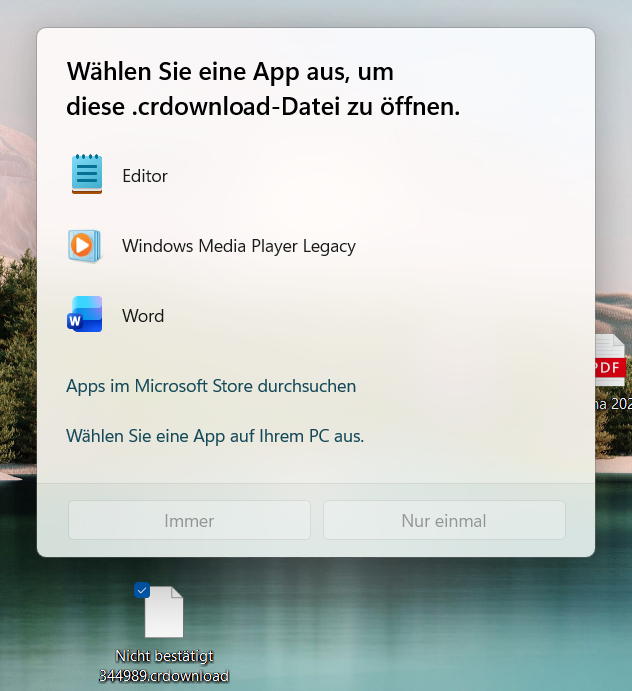
Task: Choose the Word label in the app list
Action: (143, 316)
